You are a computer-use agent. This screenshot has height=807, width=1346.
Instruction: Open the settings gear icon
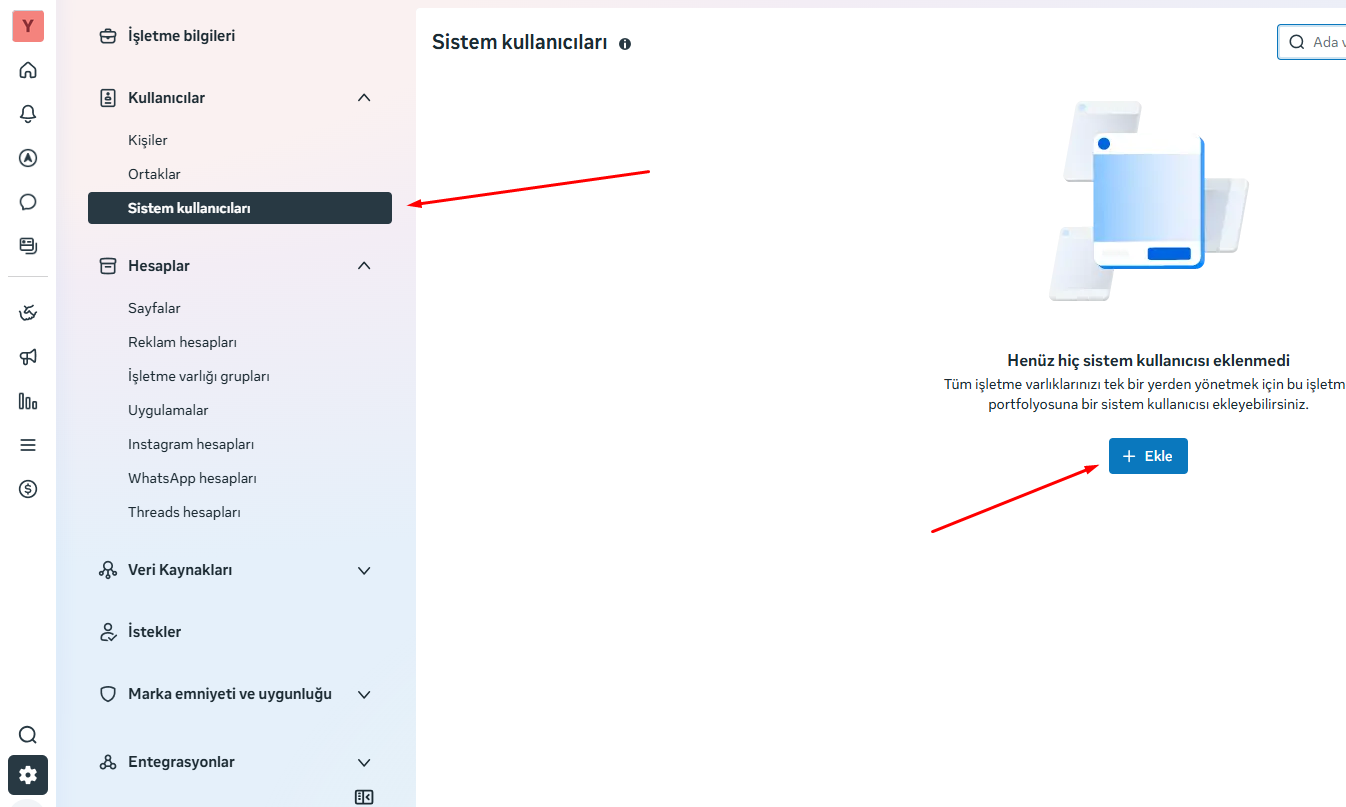click(x=28, y=775)
